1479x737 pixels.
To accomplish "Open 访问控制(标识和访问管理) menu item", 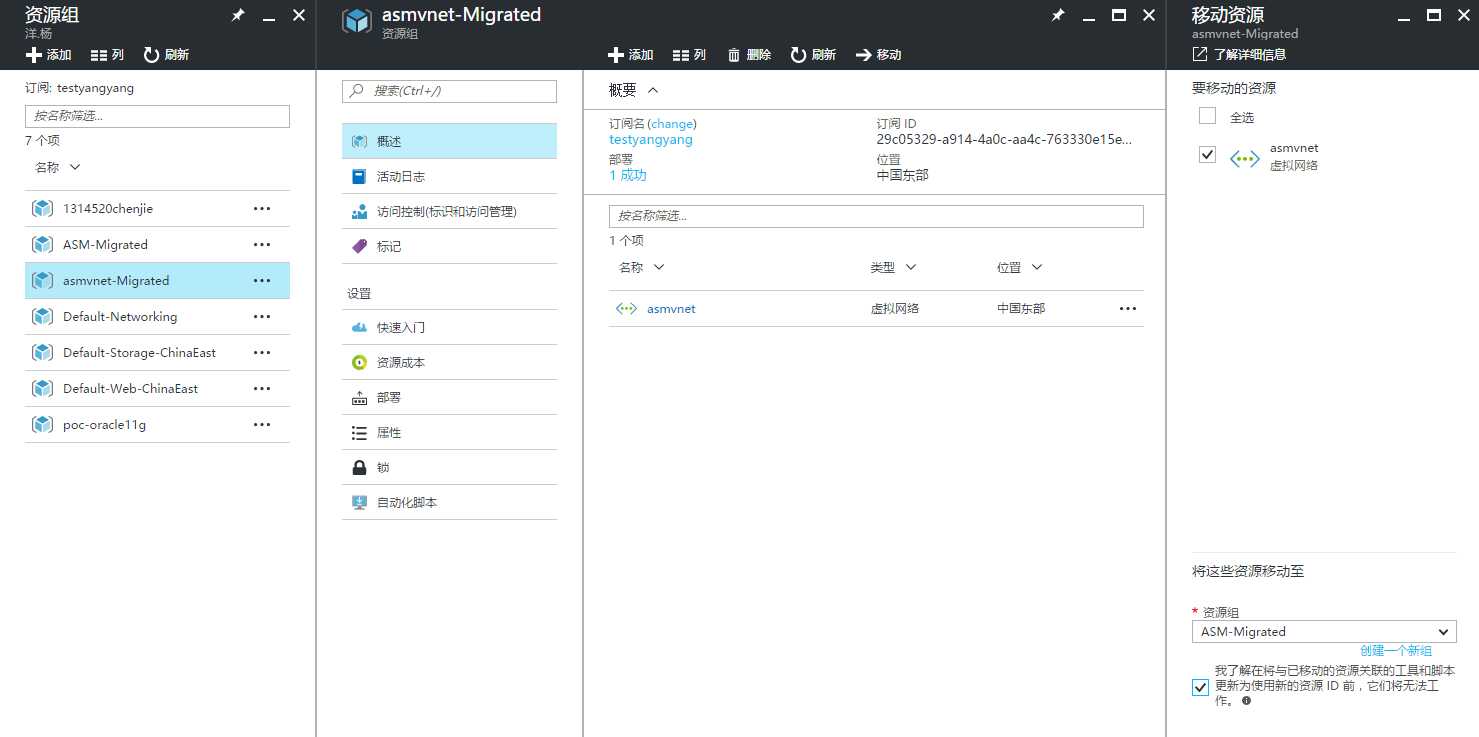I will point(449,211).
